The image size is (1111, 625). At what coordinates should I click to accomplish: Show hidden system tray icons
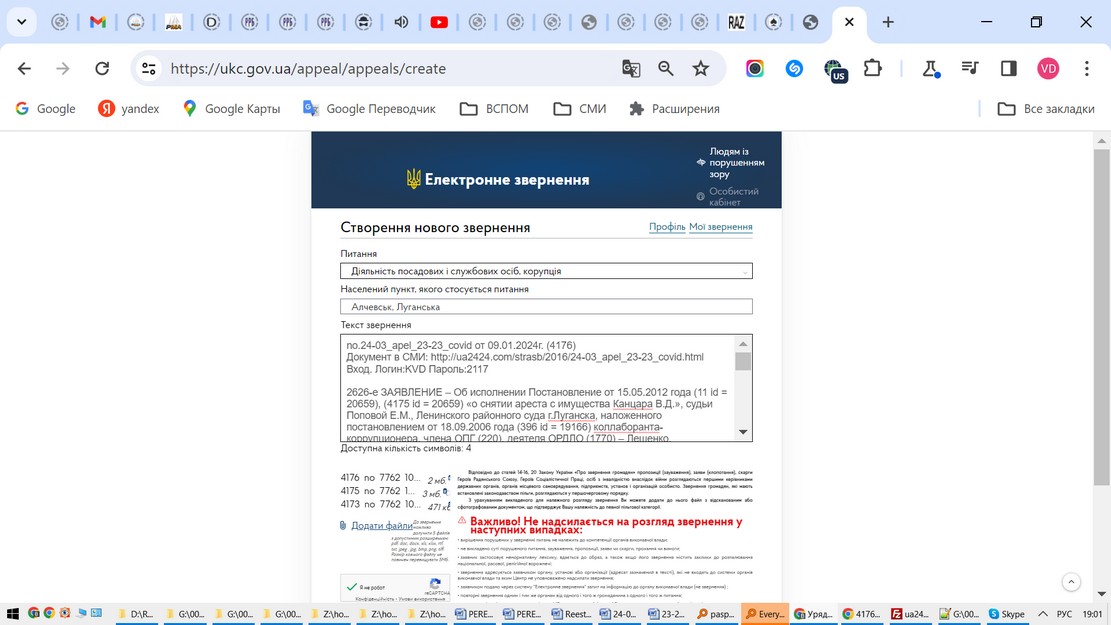[1043, 614]
